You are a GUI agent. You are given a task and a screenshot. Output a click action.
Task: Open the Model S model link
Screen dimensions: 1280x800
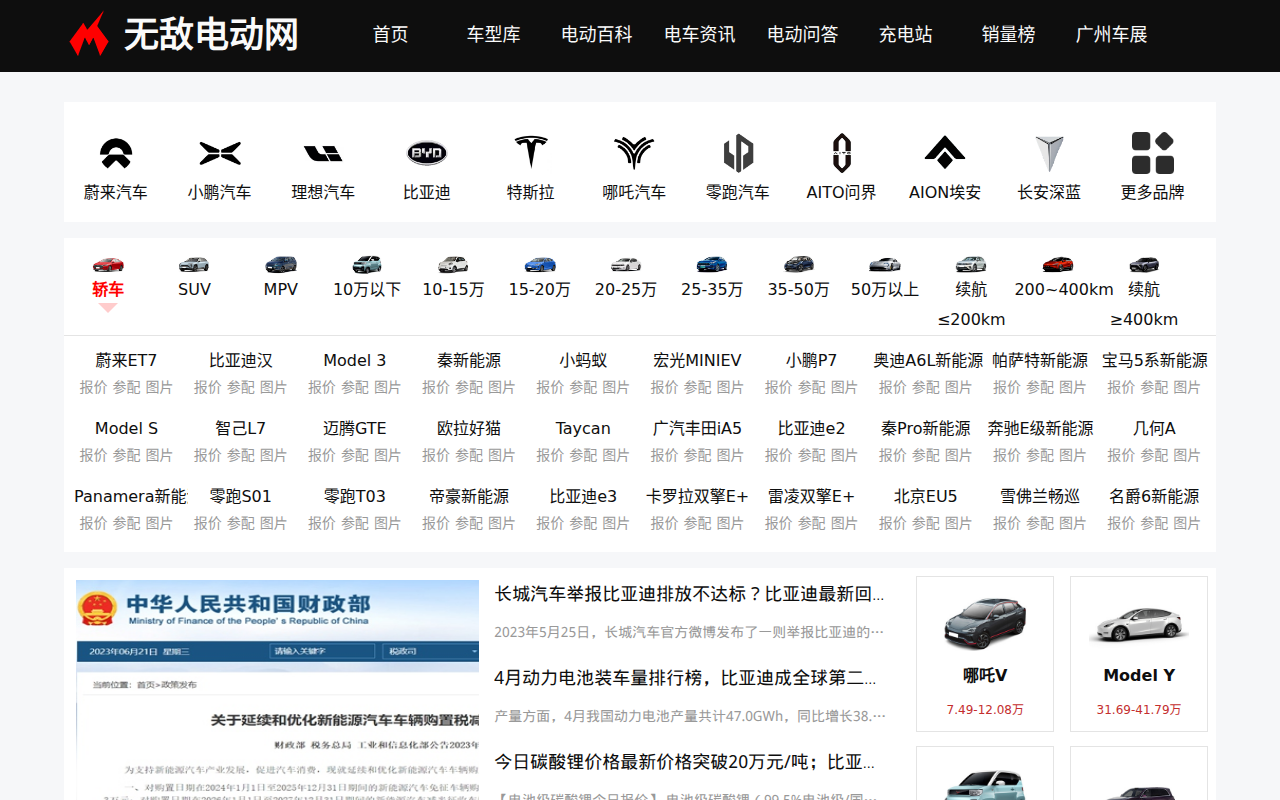126,428
